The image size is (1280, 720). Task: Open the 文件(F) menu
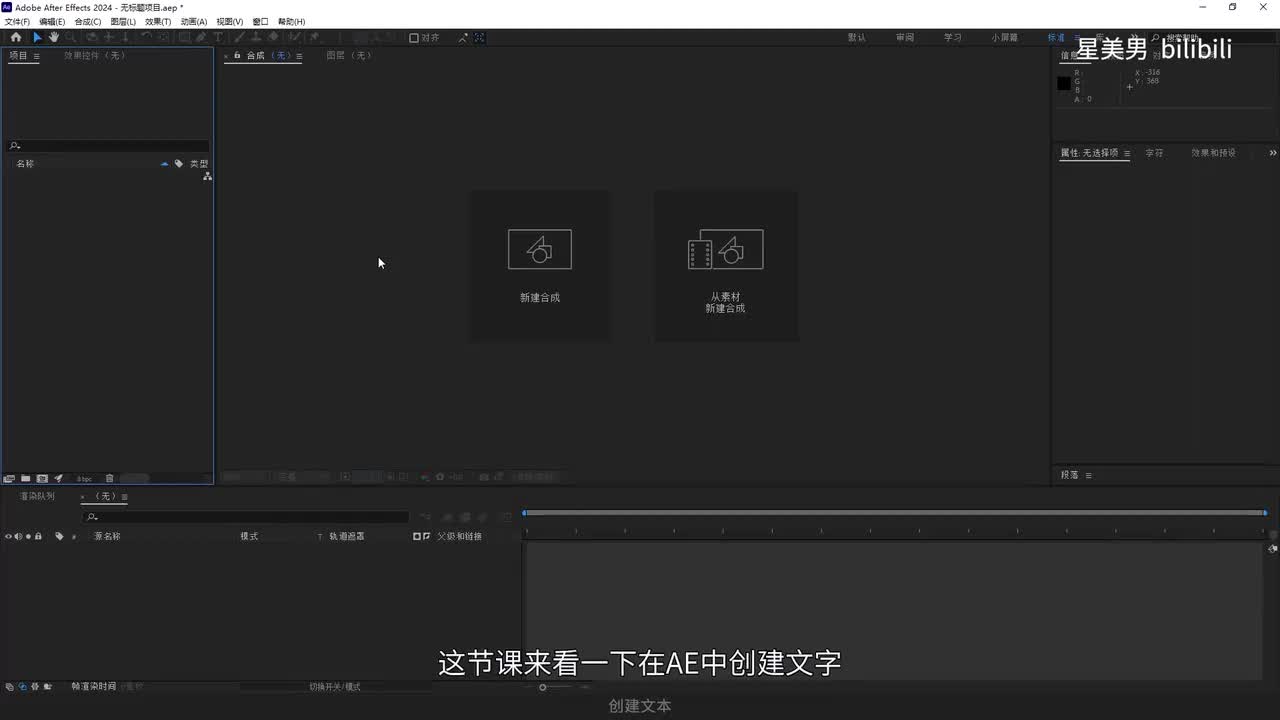coord(17,21)
